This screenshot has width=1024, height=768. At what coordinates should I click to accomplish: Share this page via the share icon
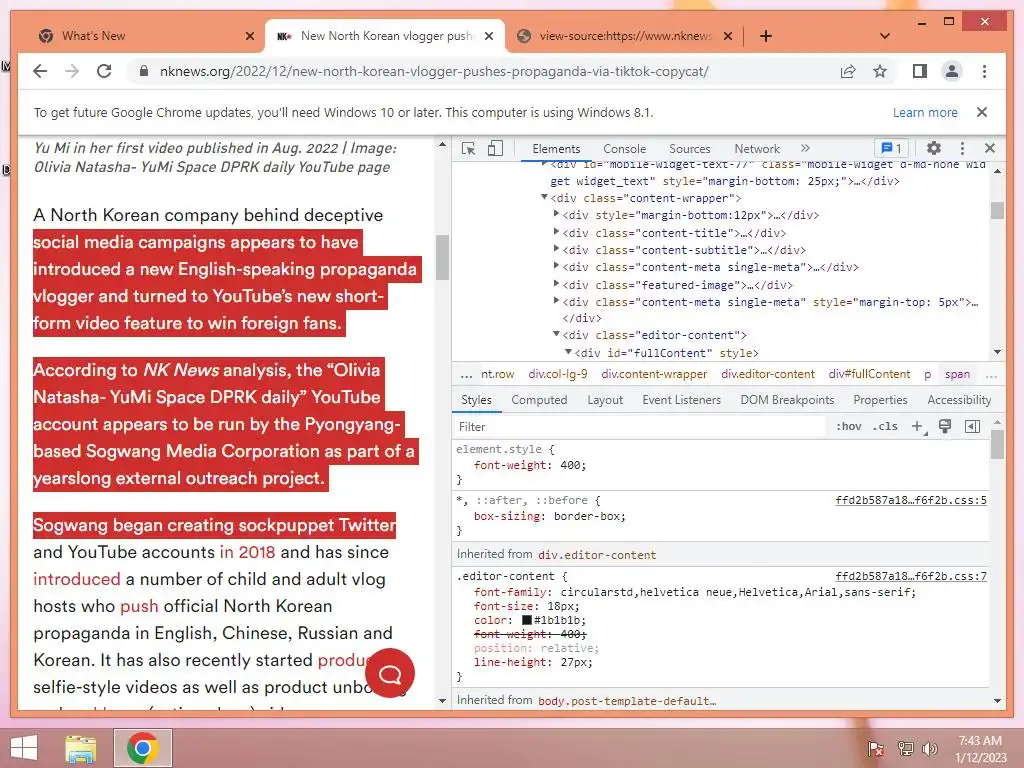pos(848,72)
